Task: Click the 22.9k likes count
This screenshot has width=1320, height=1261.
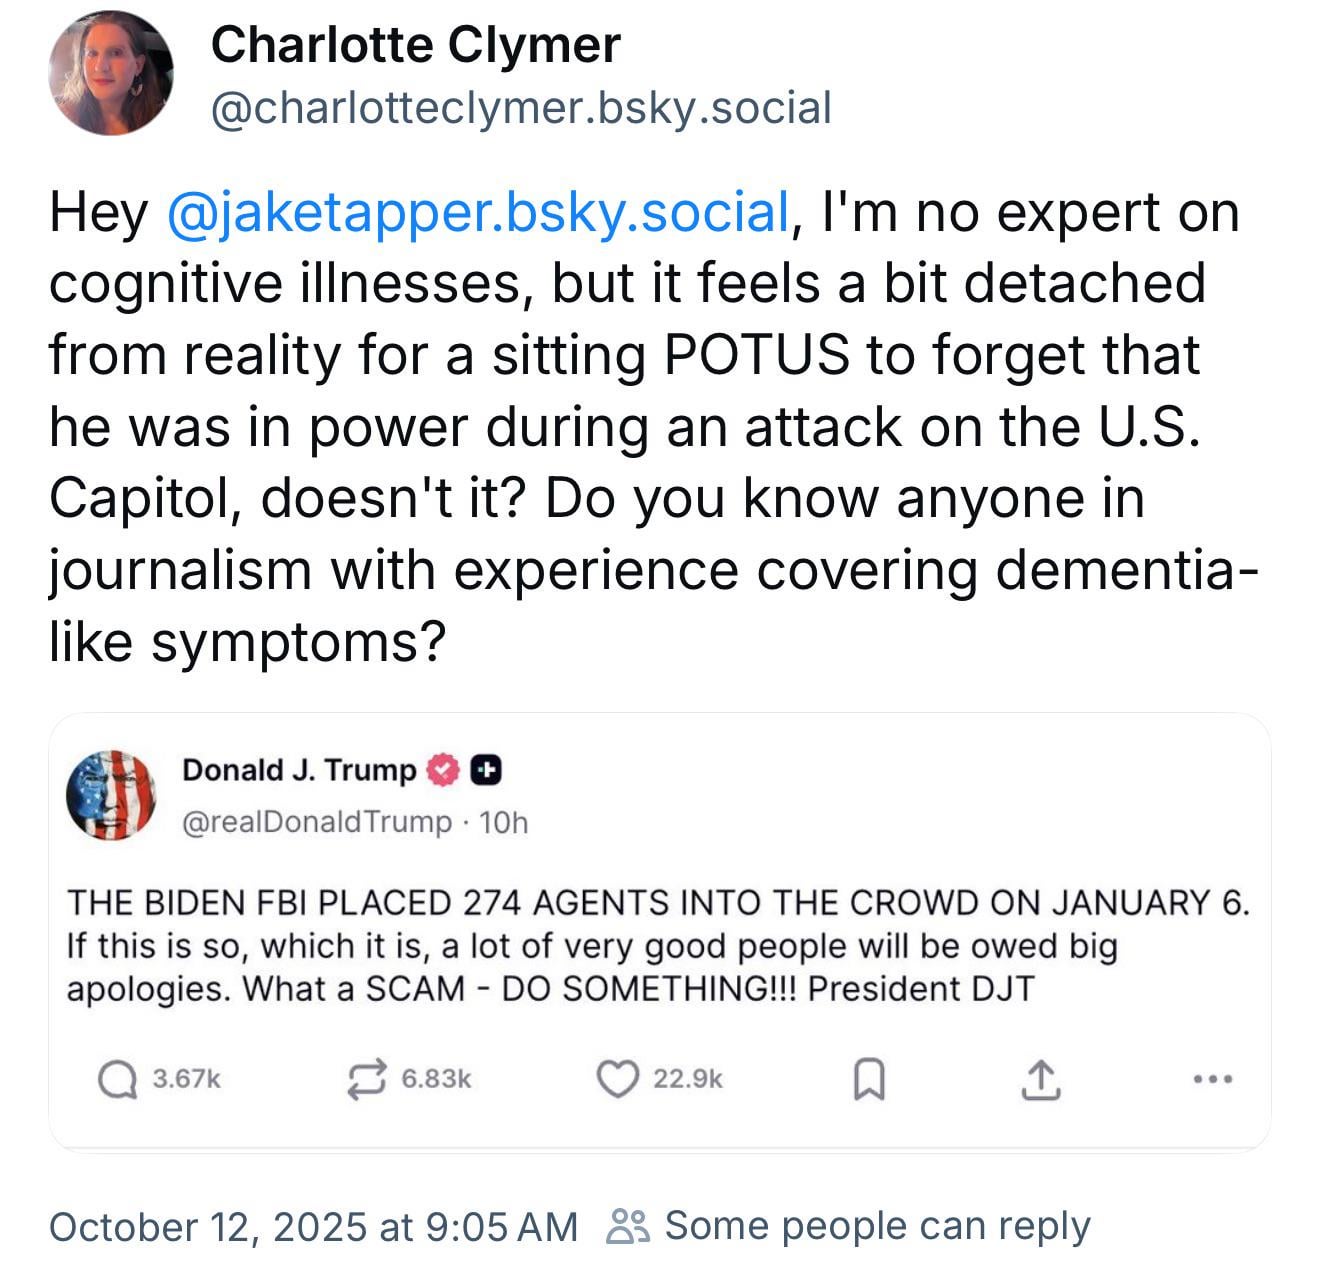Action: coord(687,1079)
